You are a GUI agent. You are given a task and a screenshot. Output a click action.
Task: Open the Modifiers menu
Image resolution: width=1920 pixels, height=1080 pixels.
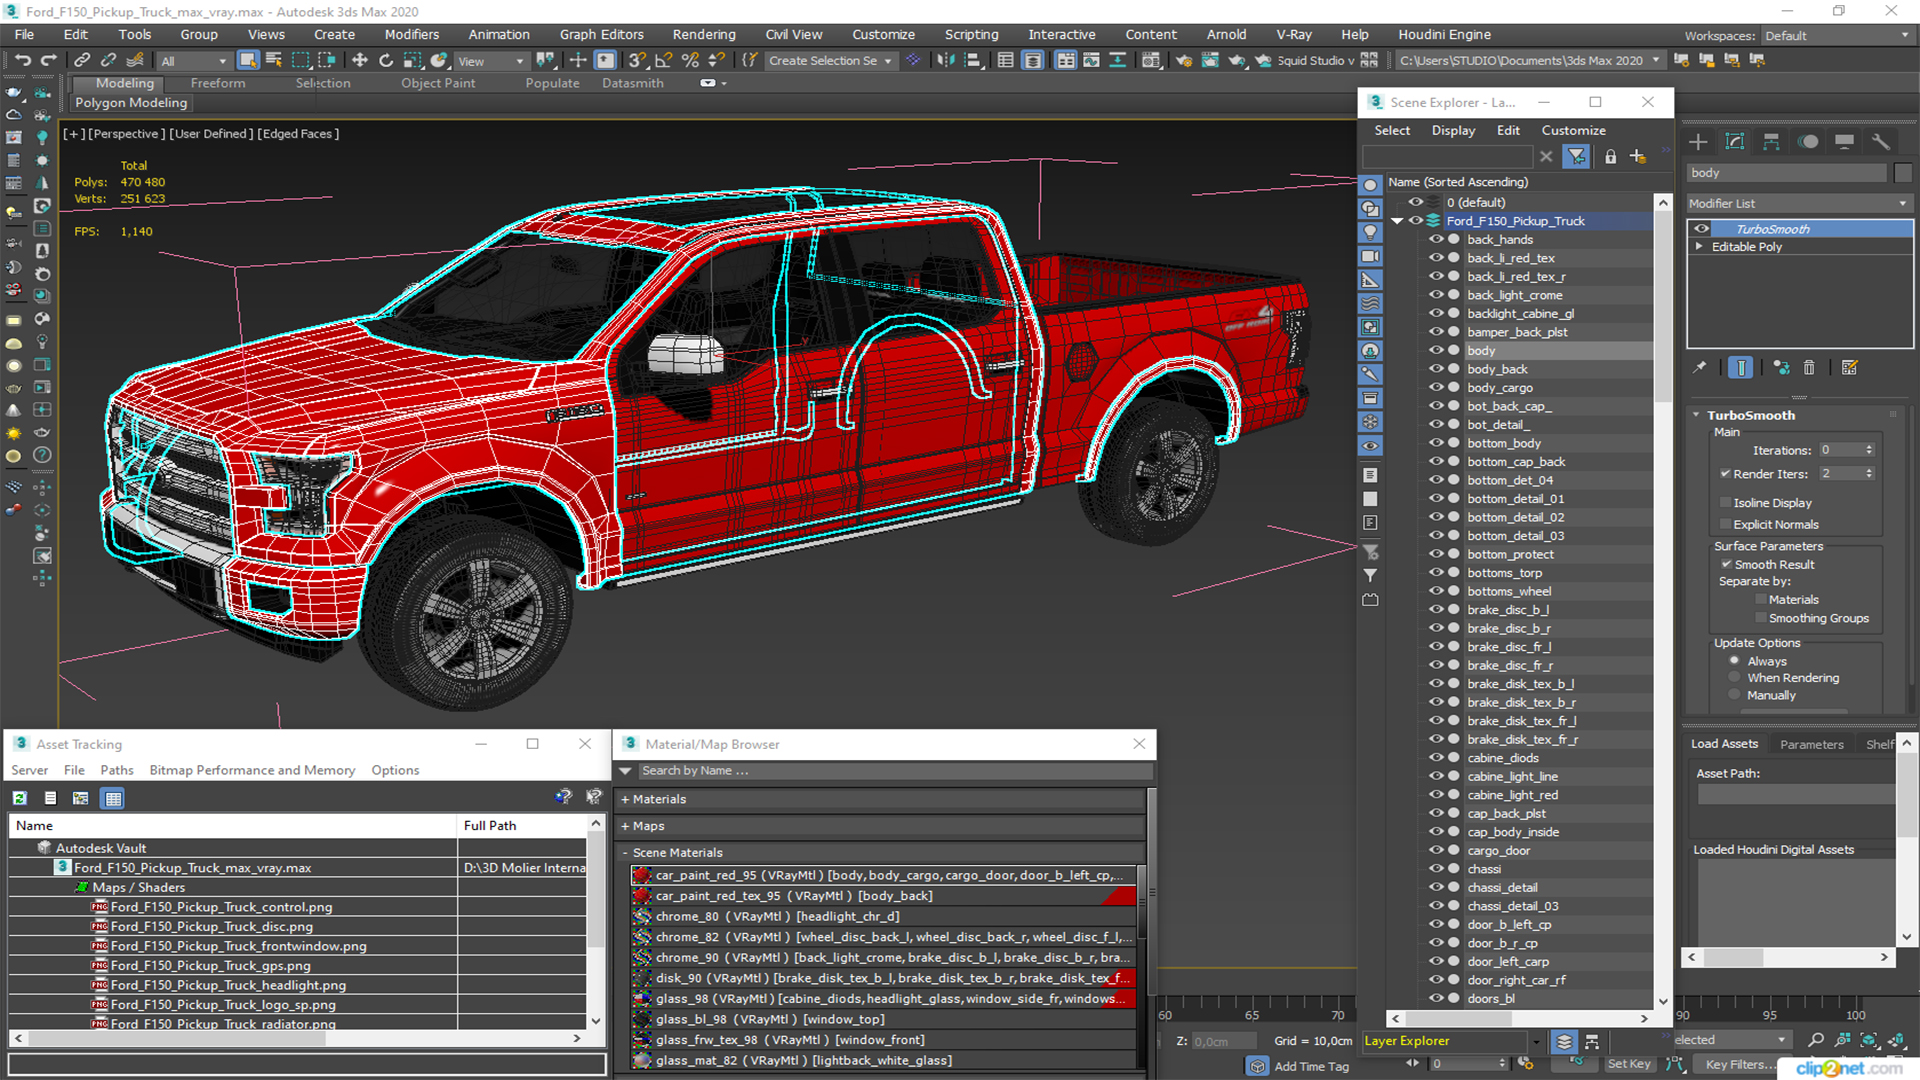coord(412,35)
